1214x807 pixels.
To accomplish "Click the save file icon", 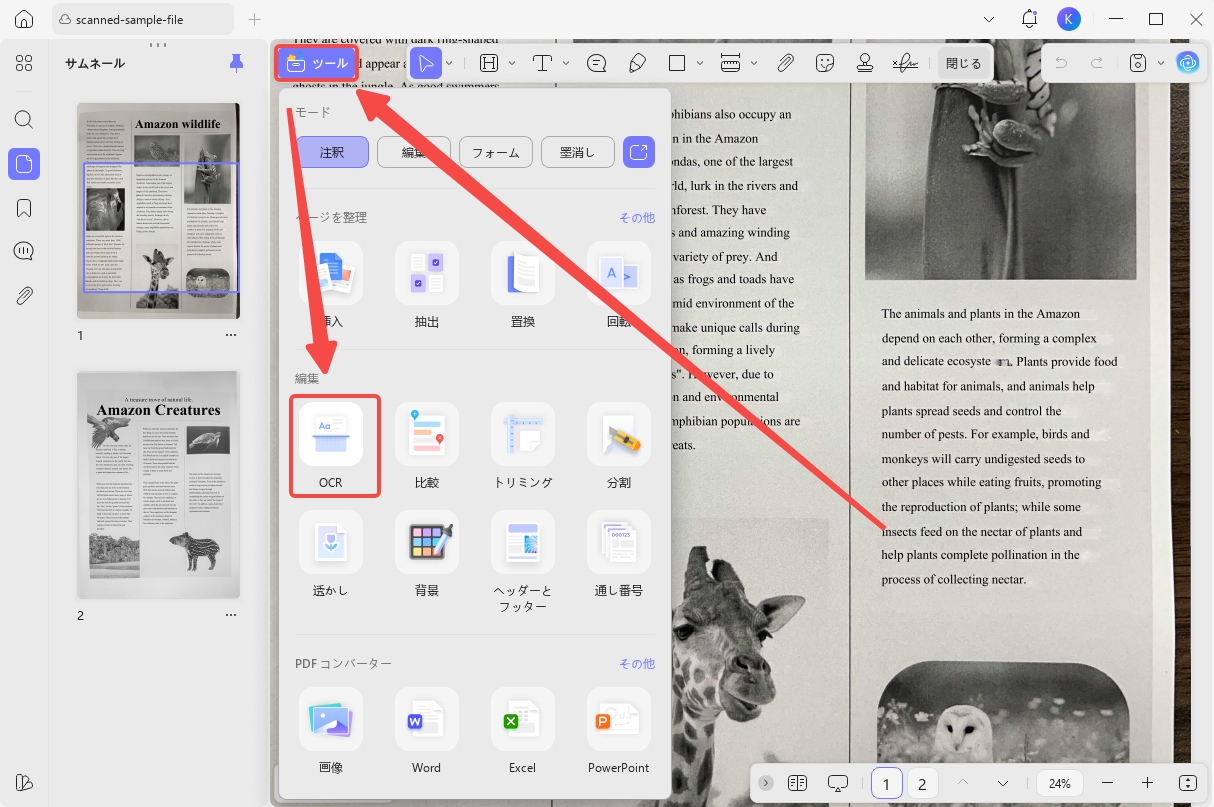I will [1137, 63].
